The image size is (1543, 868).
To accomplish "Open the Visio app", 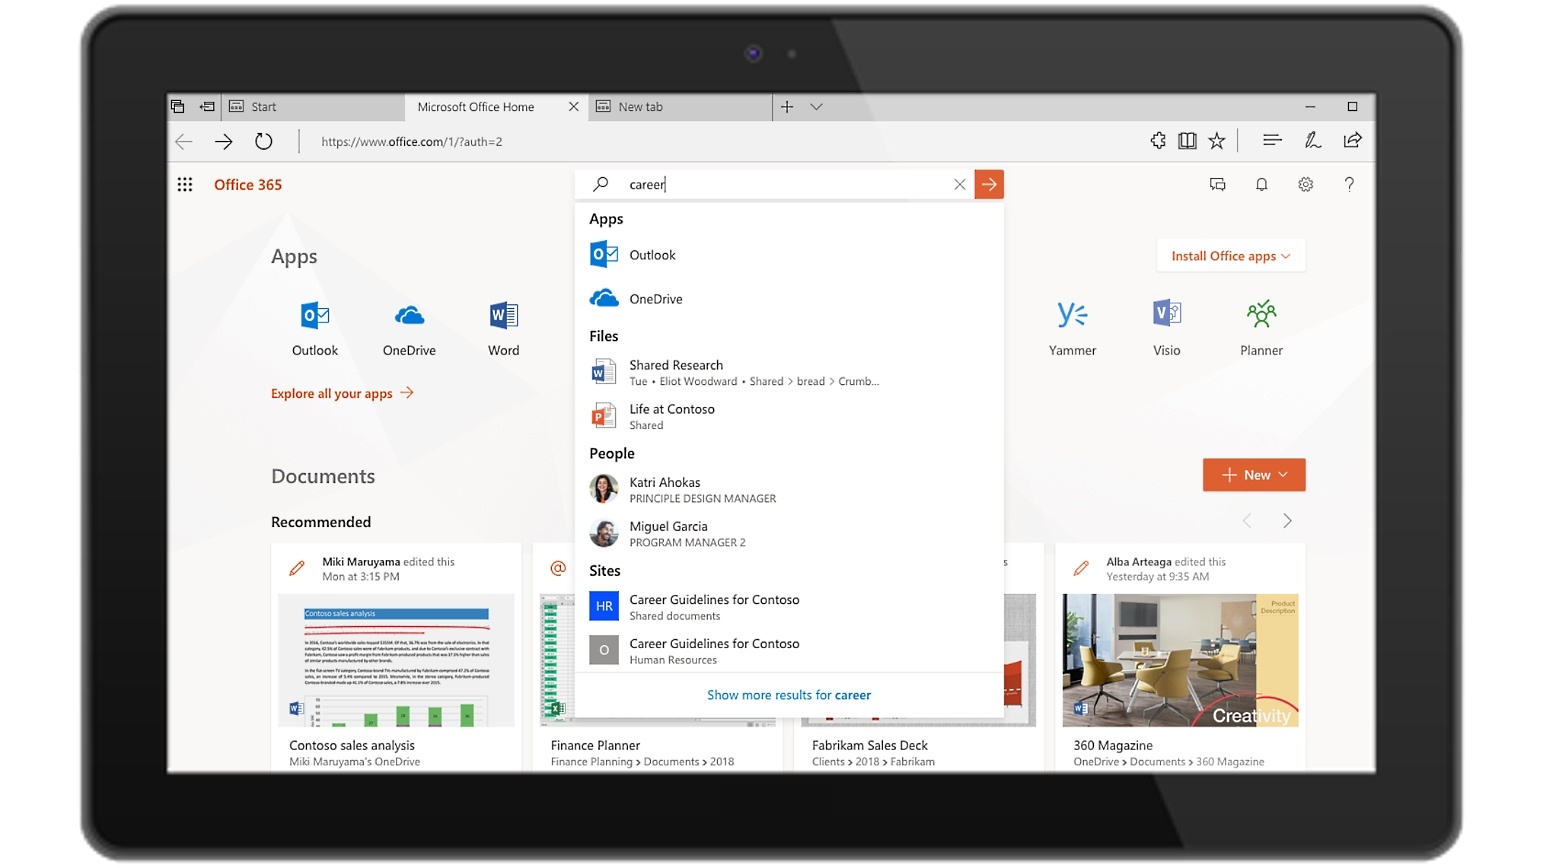I will pos(1166,328).
